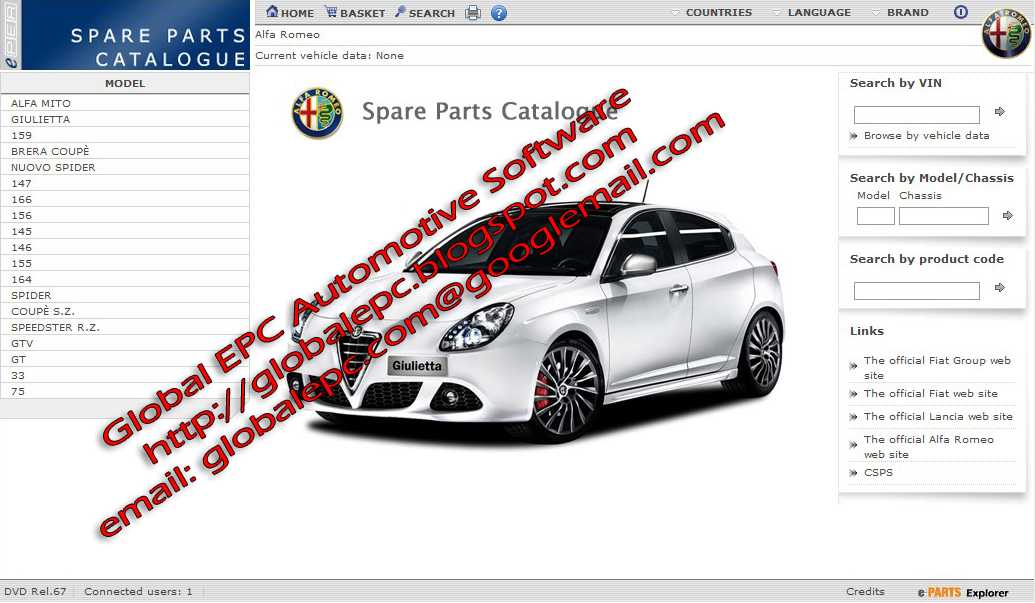Expand the COUNTRIES dropdown menu

coord(711,13)
